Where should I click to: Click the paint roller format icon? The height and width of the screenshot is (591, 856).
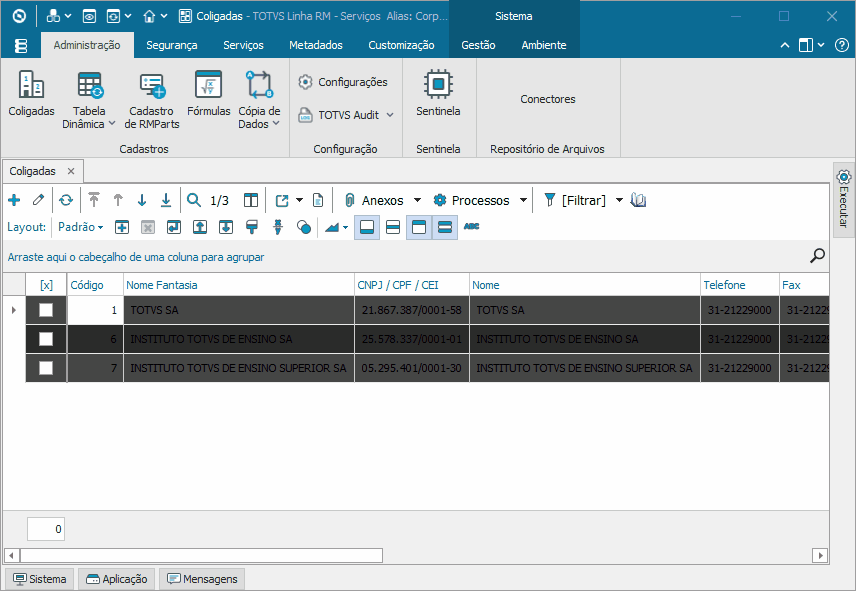tap(252, 227)
